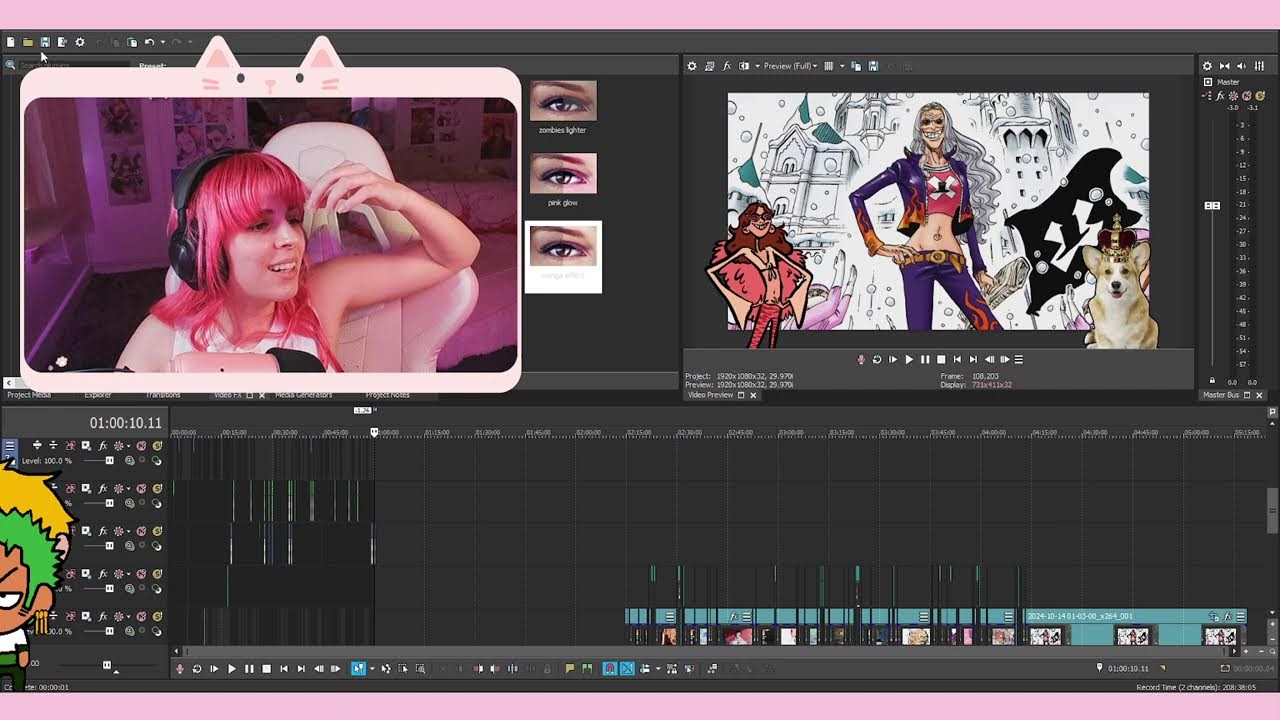Stop playback in Video Preview
1280x720 pixels.
click(941, 359)
